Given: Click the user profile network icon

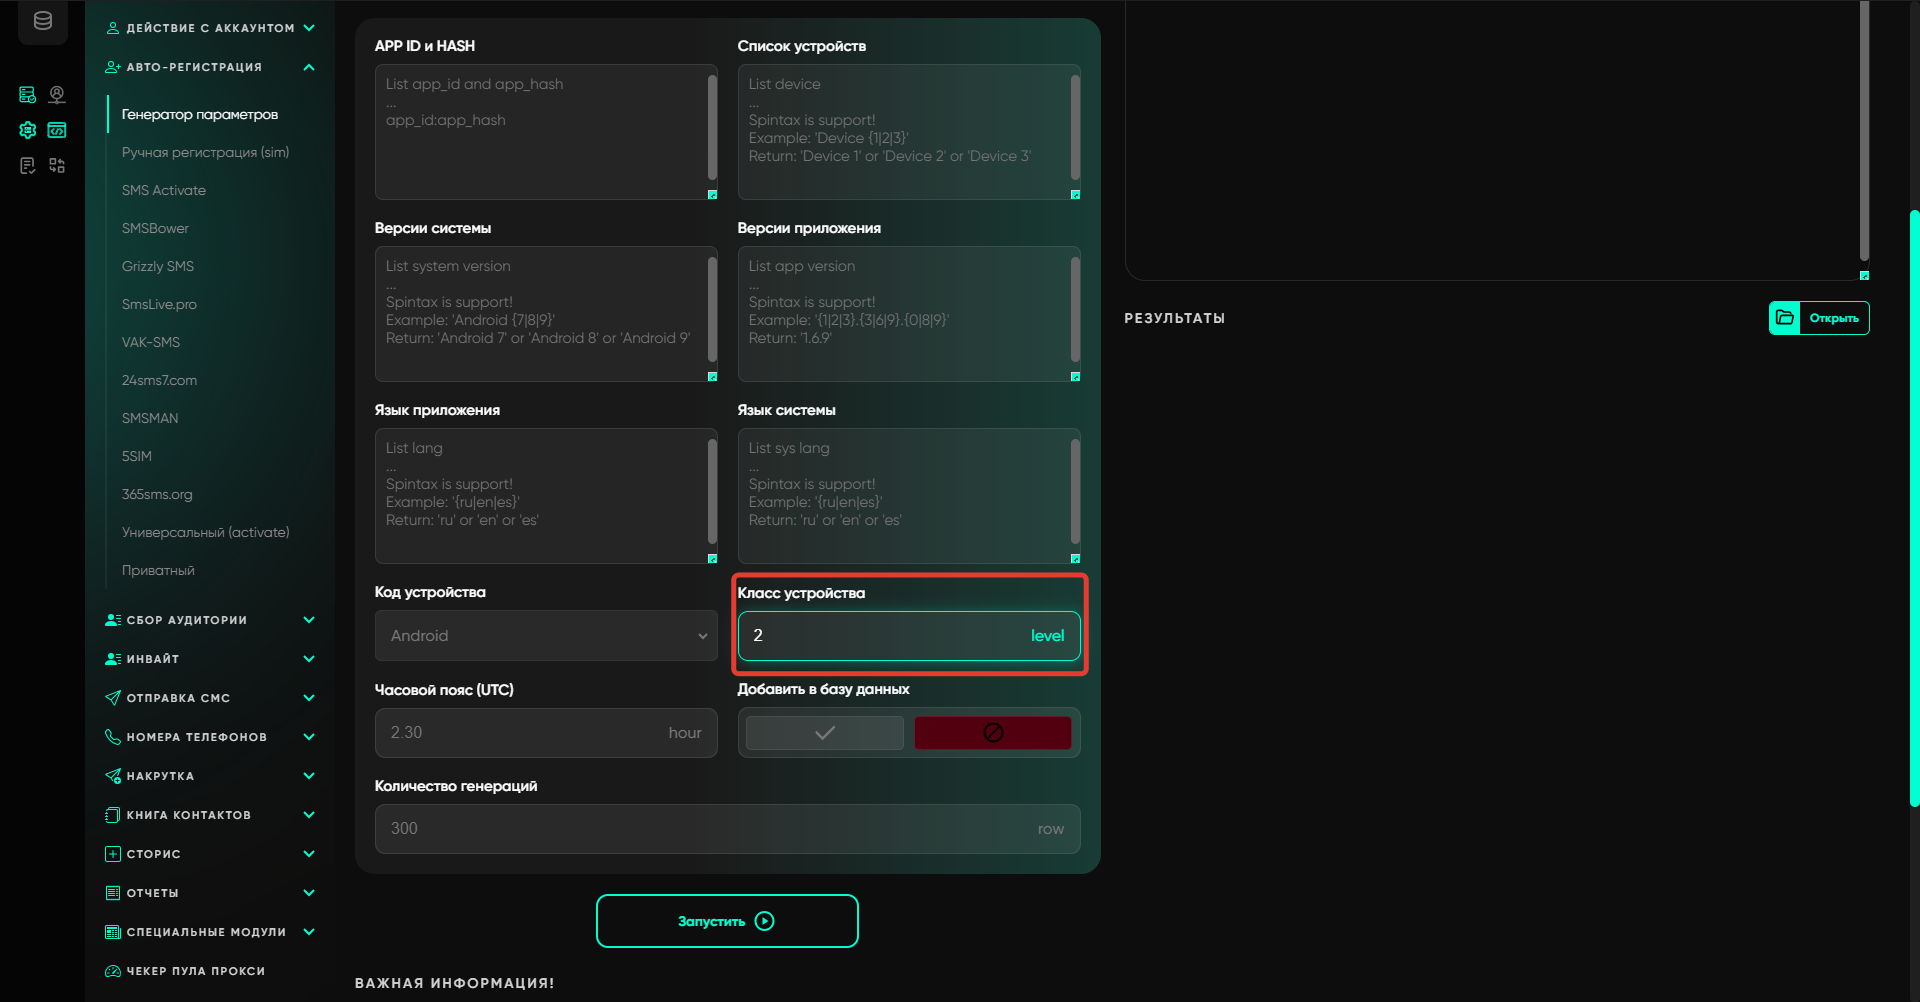Looking at the screenshot, I should coord(57,95).
